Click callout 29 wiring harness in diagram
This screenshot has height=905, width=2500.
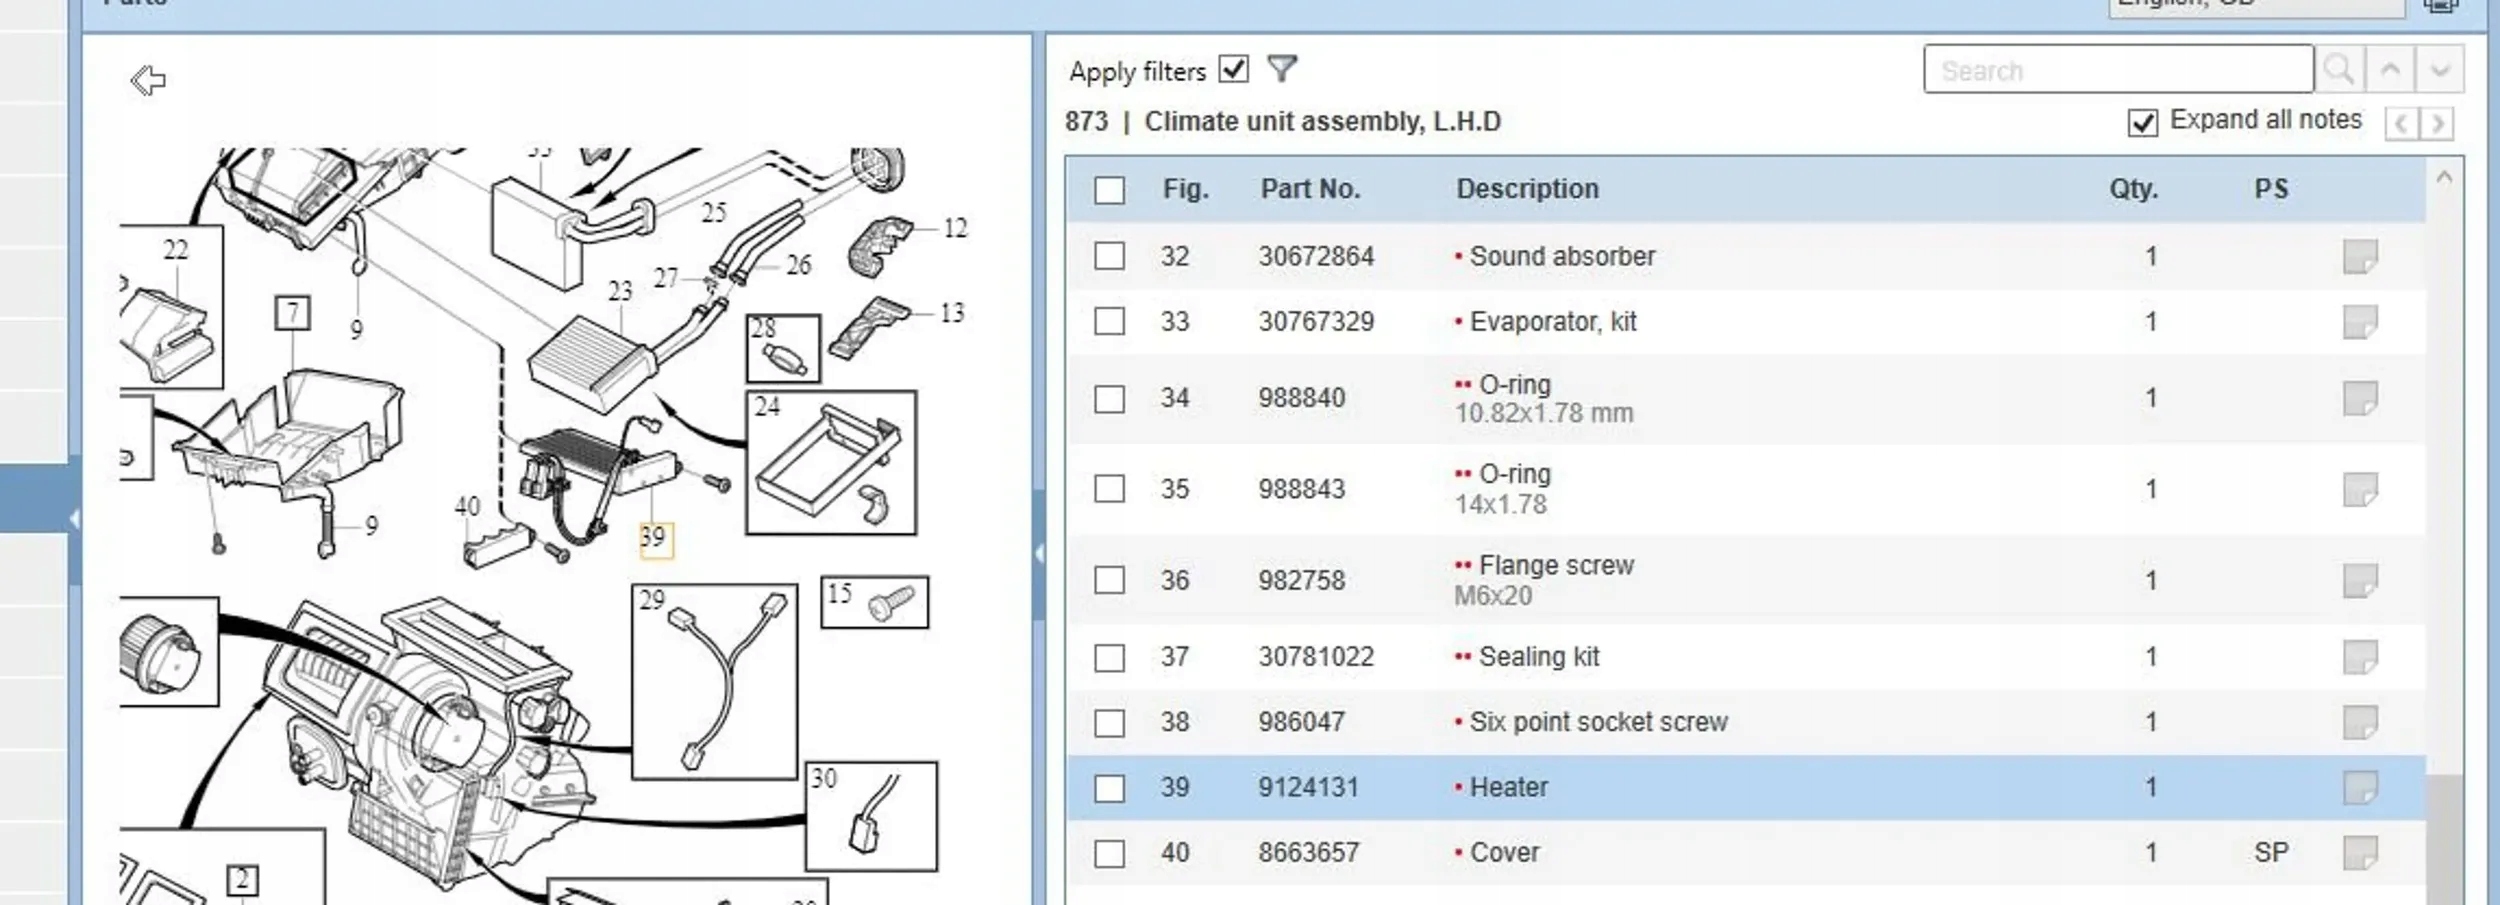[715, 681]
